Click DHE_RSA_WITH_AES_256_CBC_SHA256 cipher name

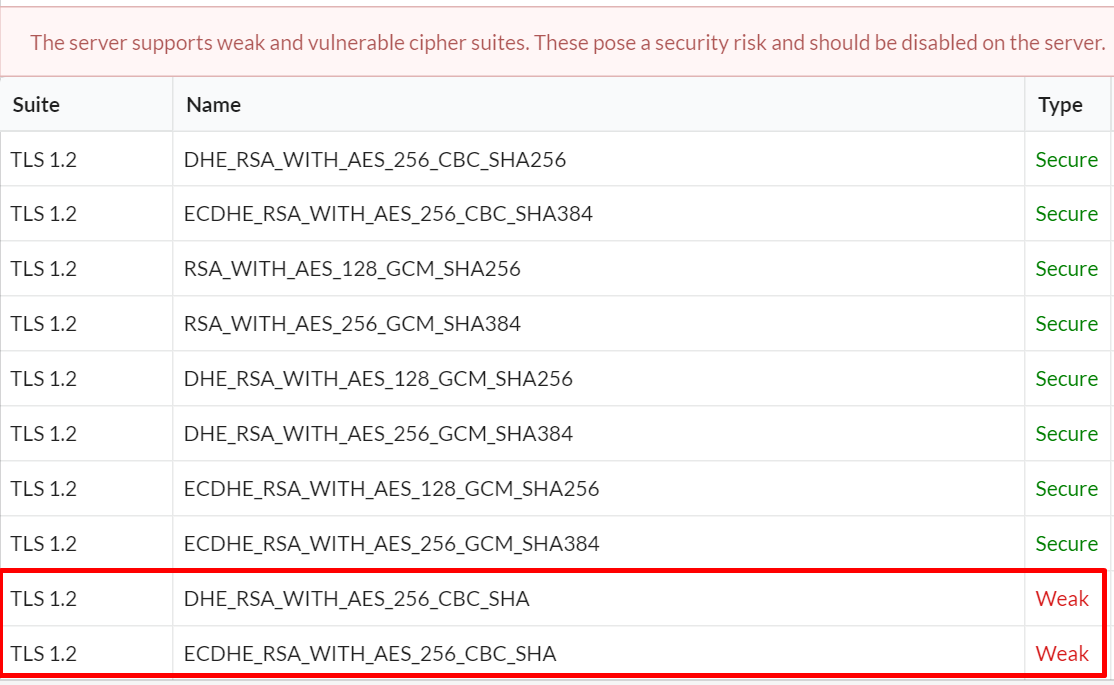click(x=374, y=160)
